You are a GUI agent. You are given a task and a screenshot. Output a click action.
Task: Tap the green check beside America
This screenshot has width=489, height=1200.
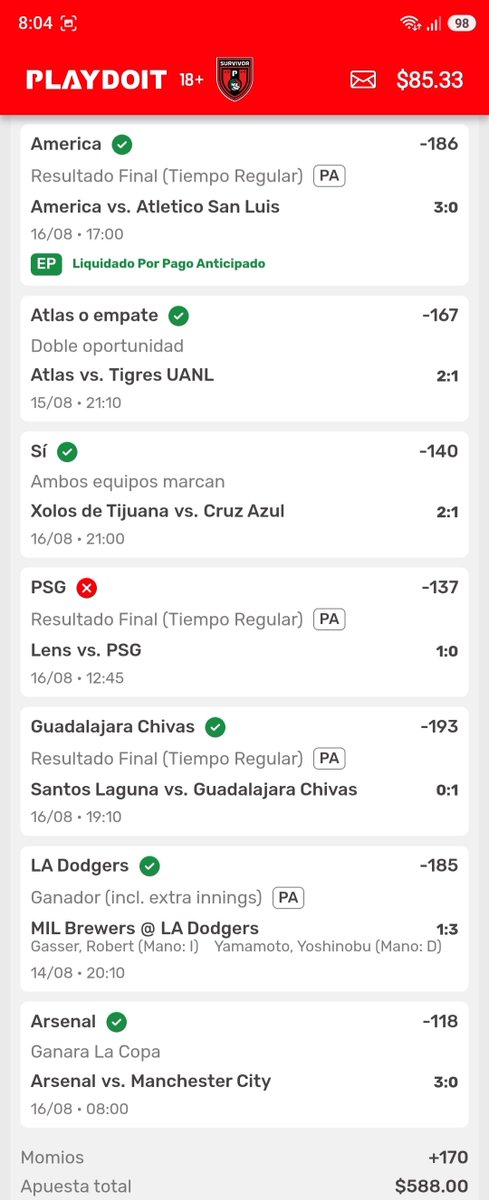(122, 145)
